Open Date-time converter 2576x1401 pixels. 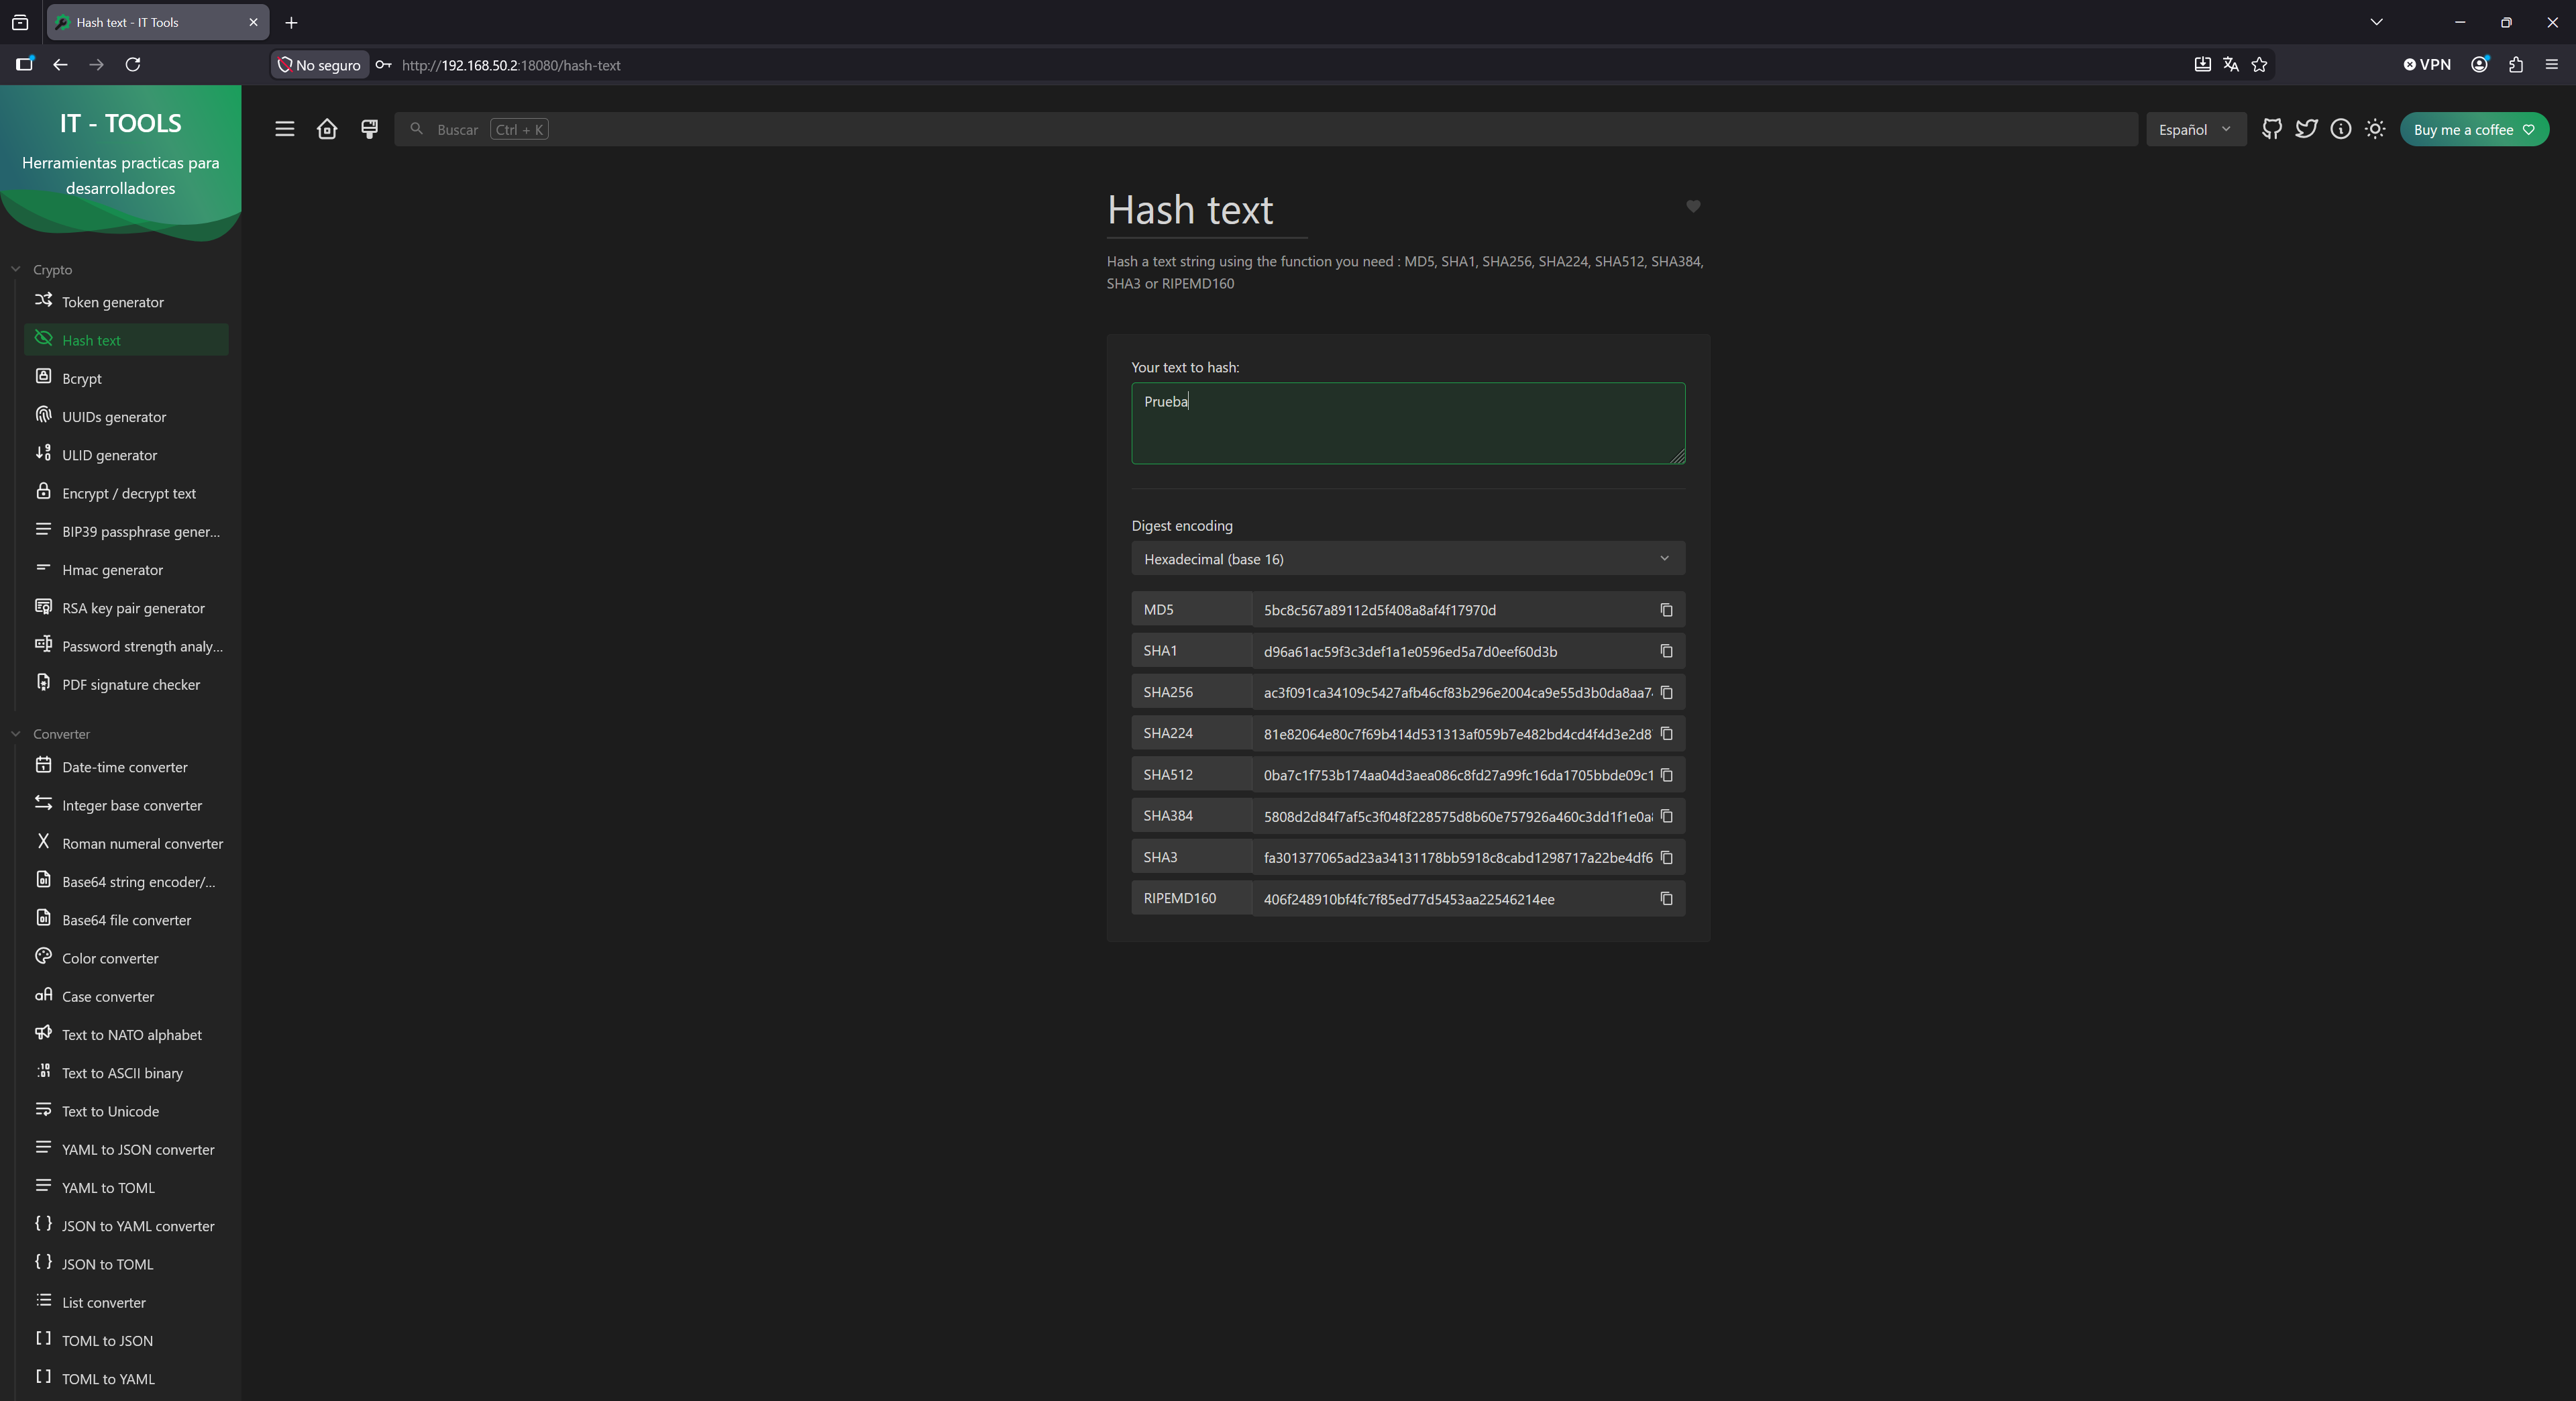click(126, 767)
